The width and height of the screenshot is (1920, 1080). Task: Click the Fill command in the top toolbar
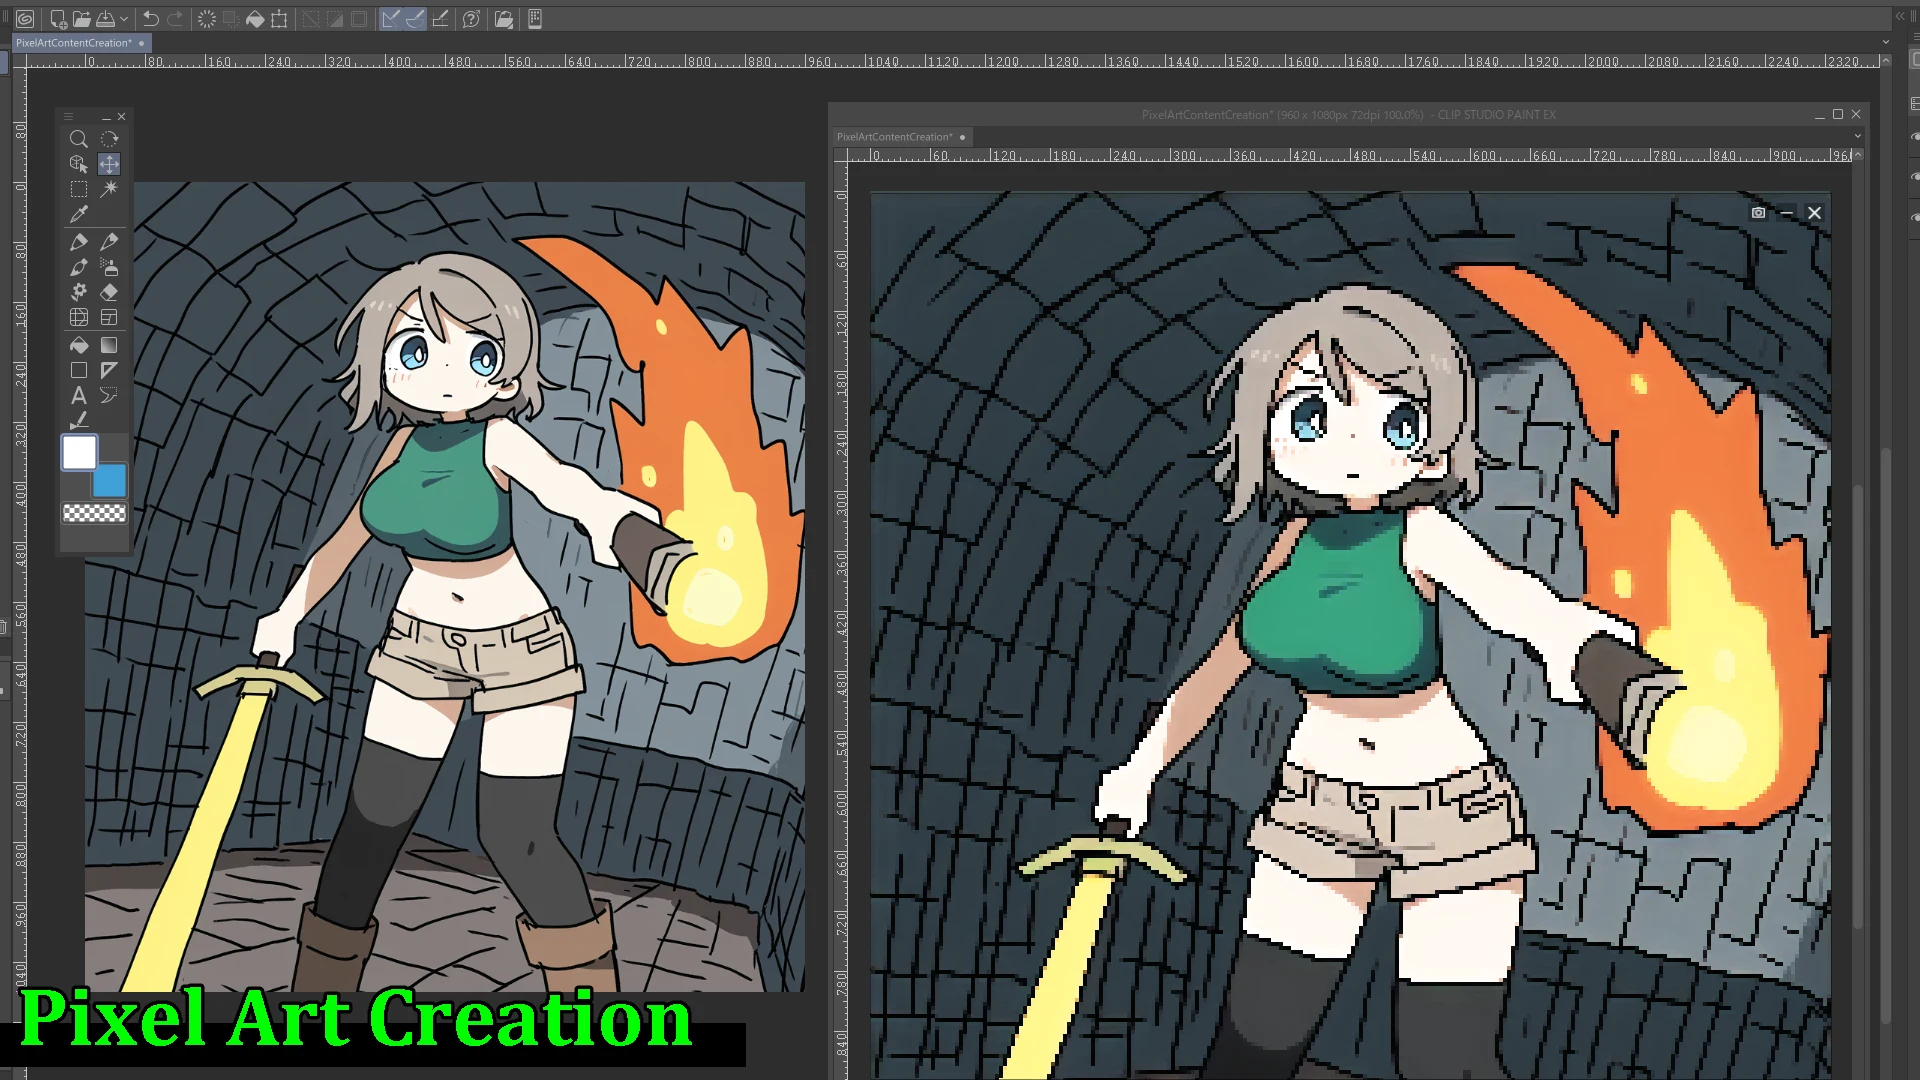click(x=255, y=19)
